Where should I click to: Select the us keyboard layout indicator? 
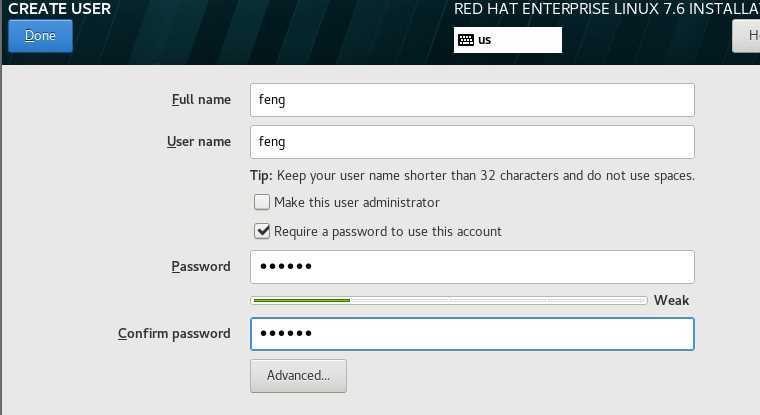pyautogui.click(x=507, y=40)
